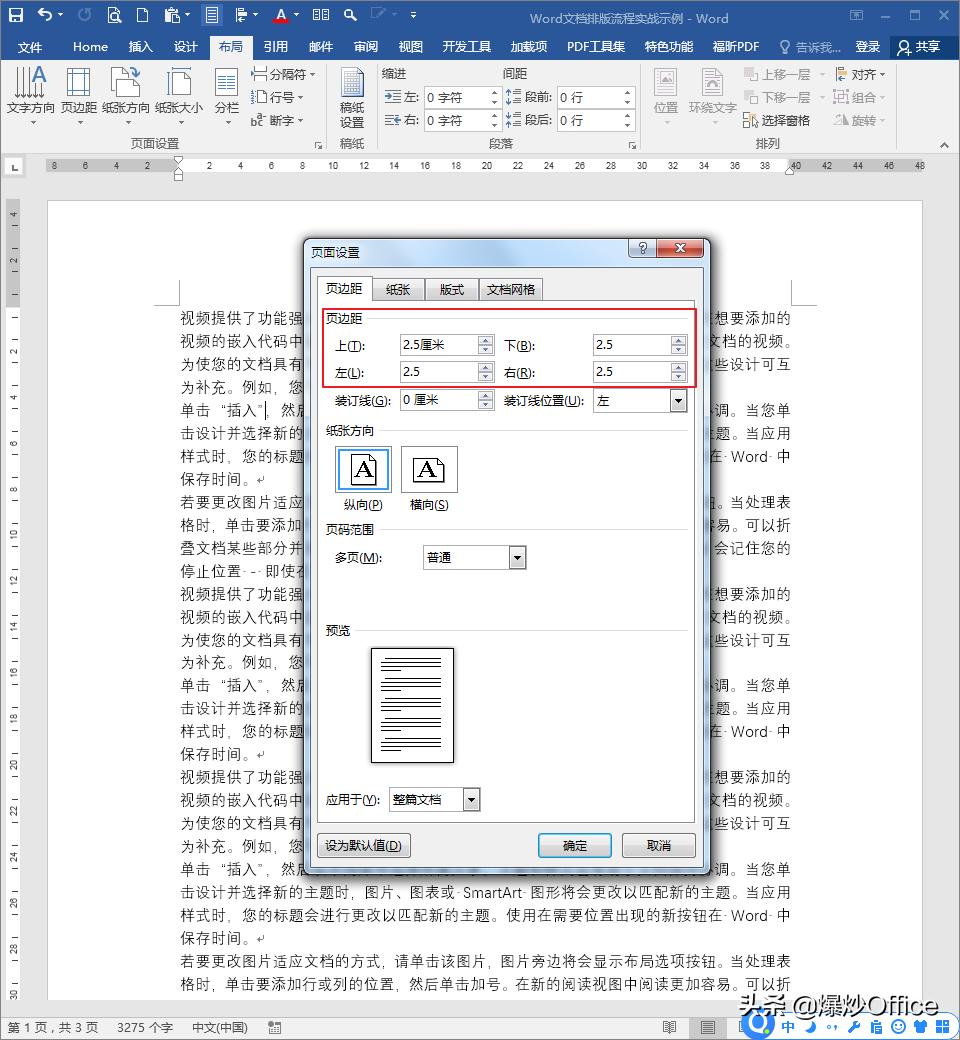The height and width of the screenshot is (1040, 960).
Task: Increase 段前 spacing with its up arrow
Action: pyautogui.click(x=628, y=92)
